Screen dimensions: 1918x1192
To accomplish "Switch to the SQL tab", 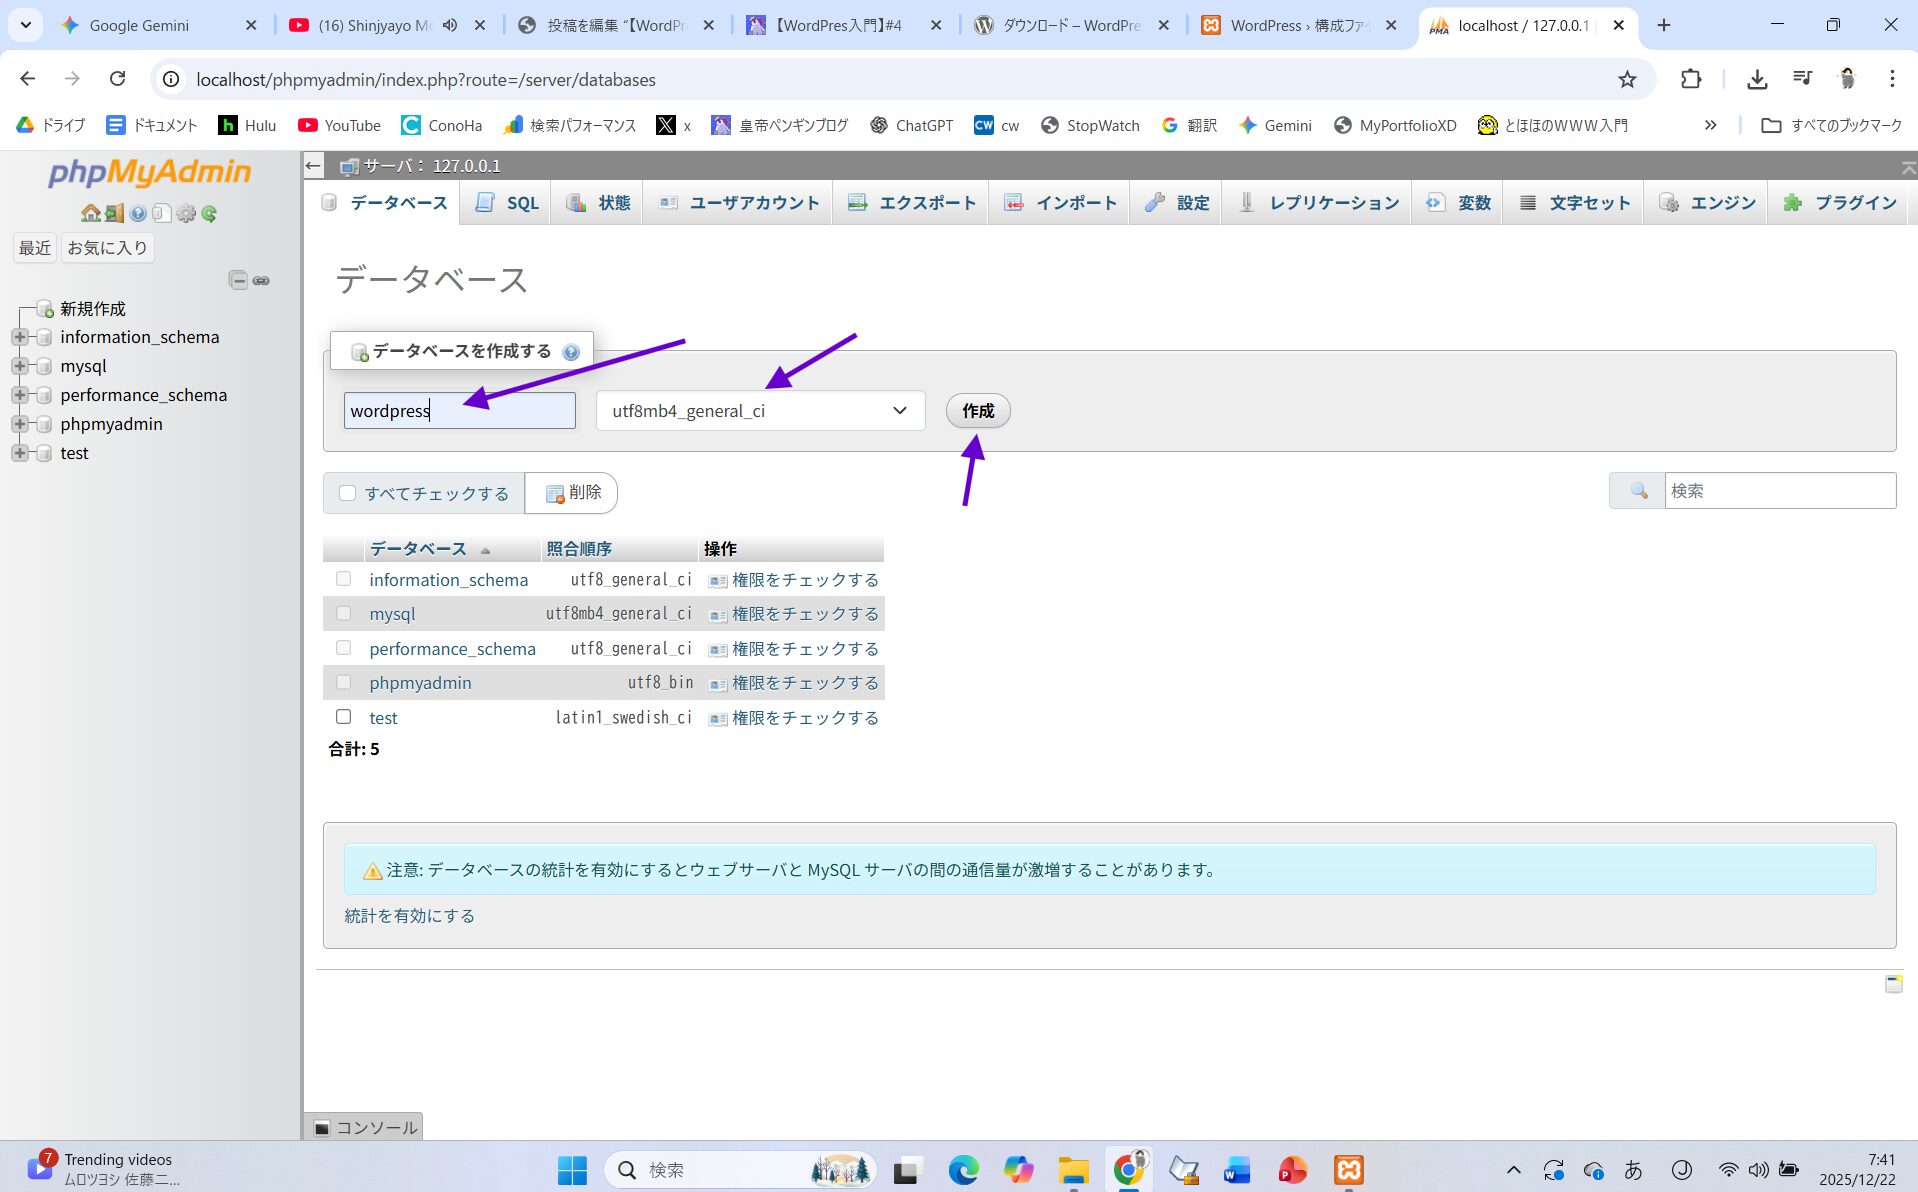I will (x=508, y=203).
